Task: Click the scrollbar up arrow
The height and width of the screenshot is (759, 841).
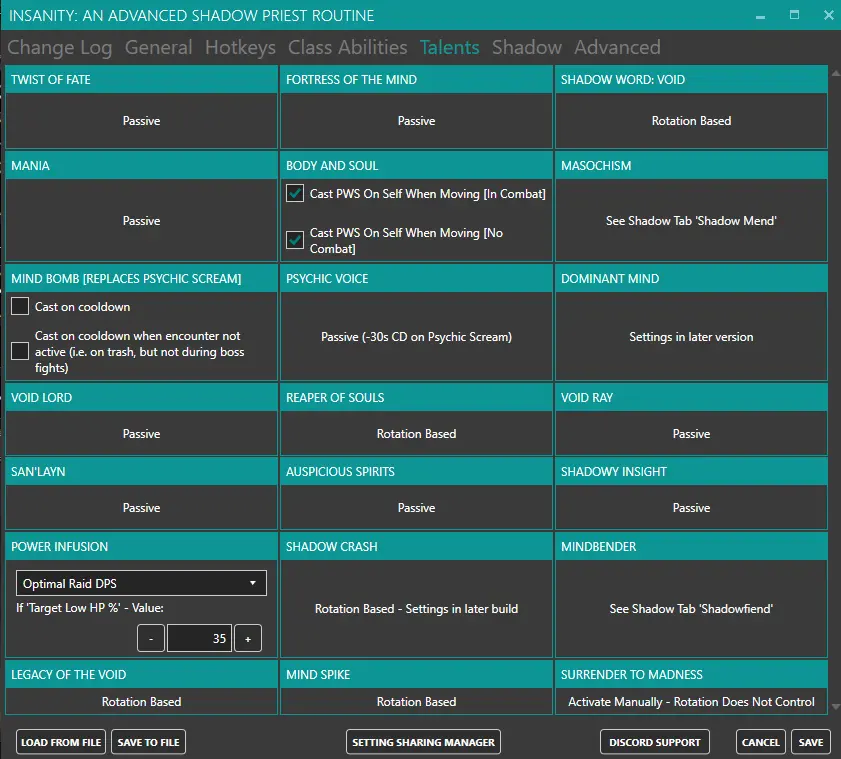Action: [x=836, y=73]
